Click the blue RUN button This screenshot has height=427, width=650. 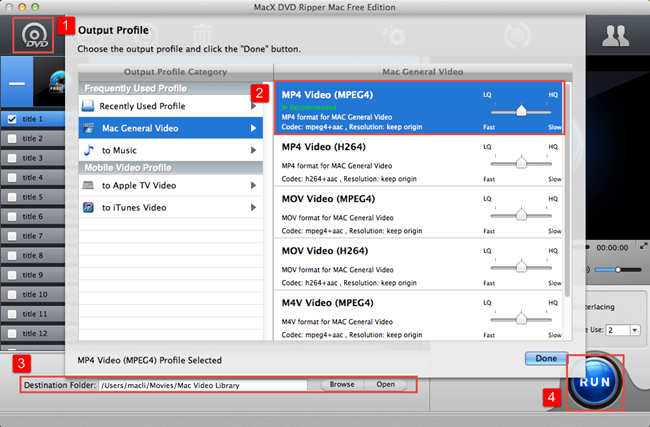(x=595, y=382)
